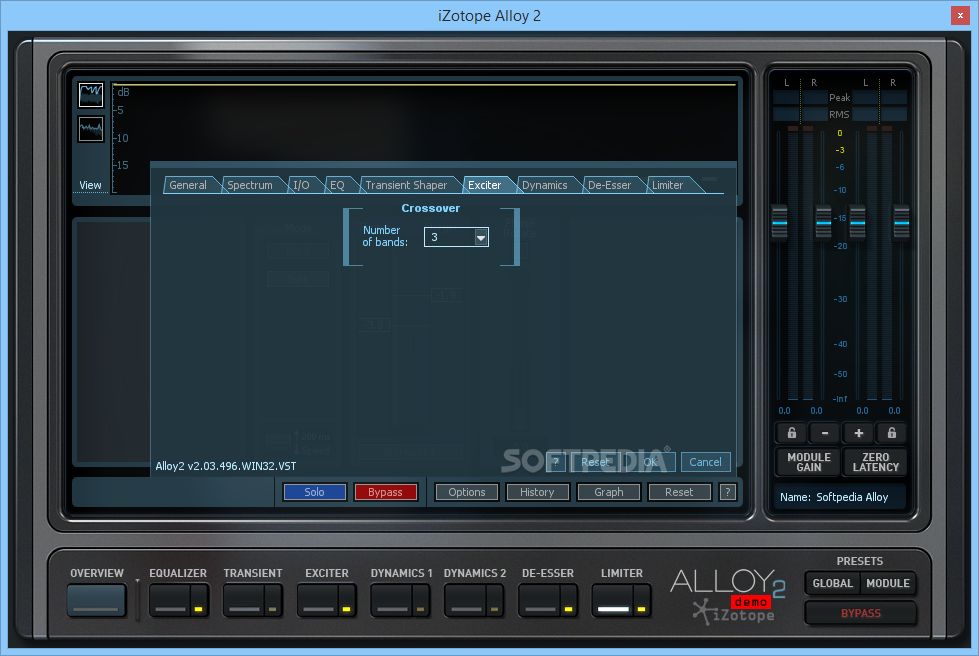Screen dimensions: 979x656
Task: Select the Exciter options tab
Action: [x=485, y=185]
